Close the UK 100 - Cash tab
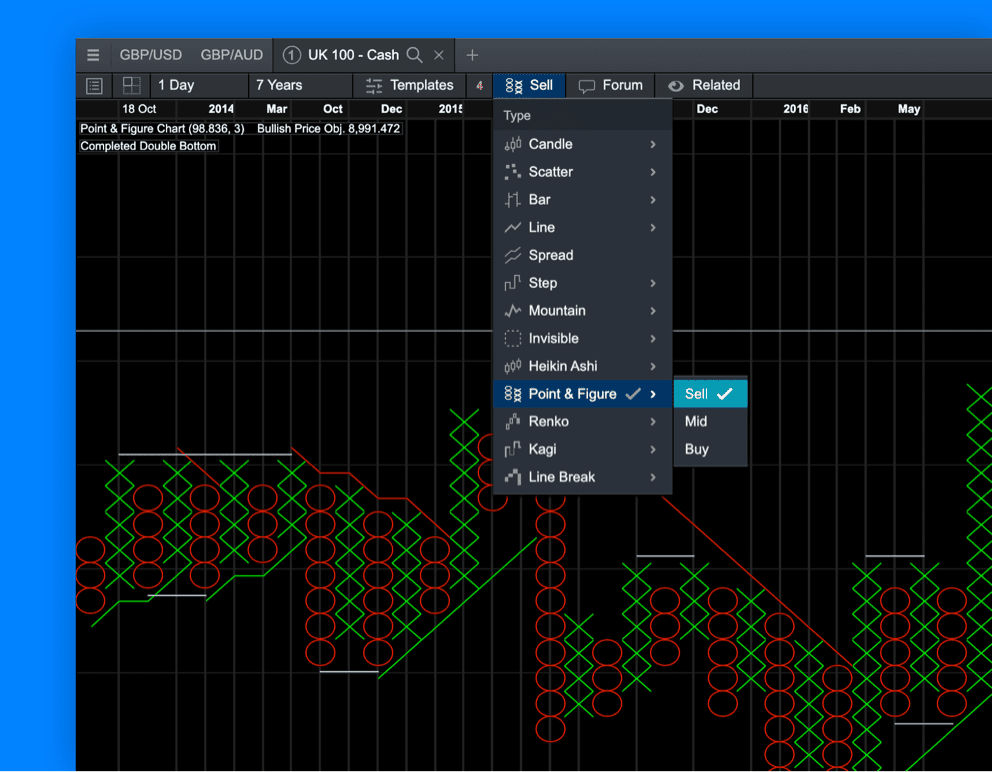 coord(438,55)
